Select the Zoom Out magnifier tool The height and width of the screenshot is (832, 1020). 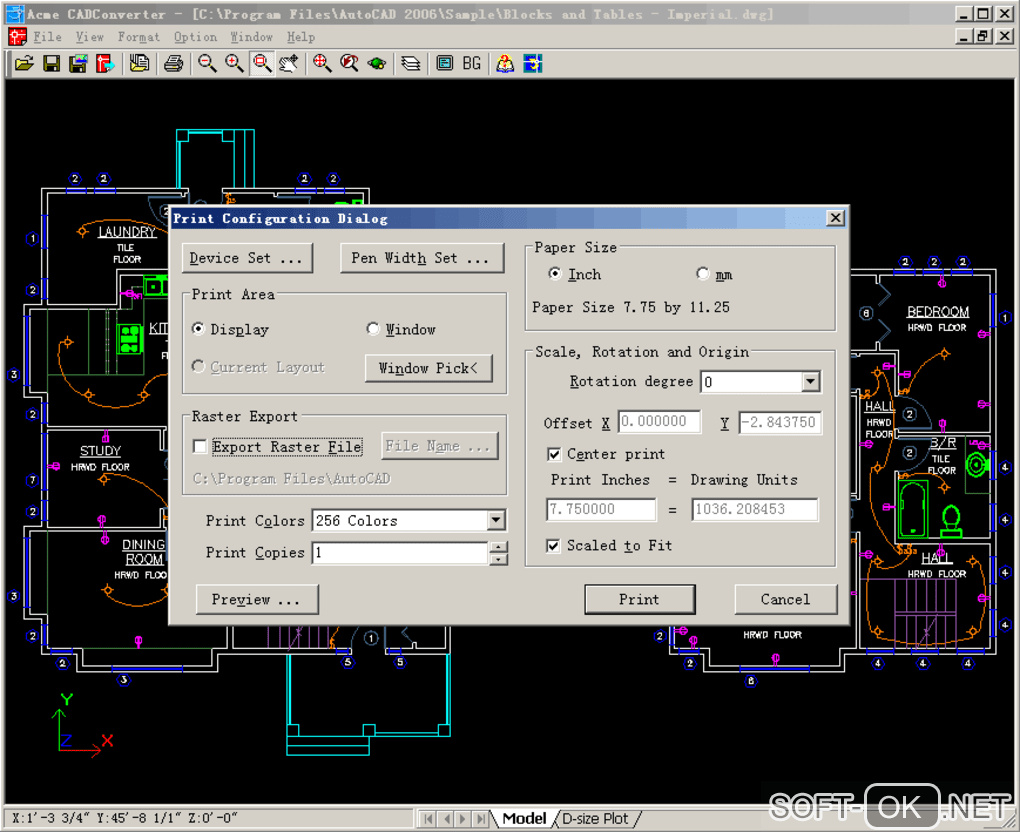pyautogui.click(x=207, y=64)
